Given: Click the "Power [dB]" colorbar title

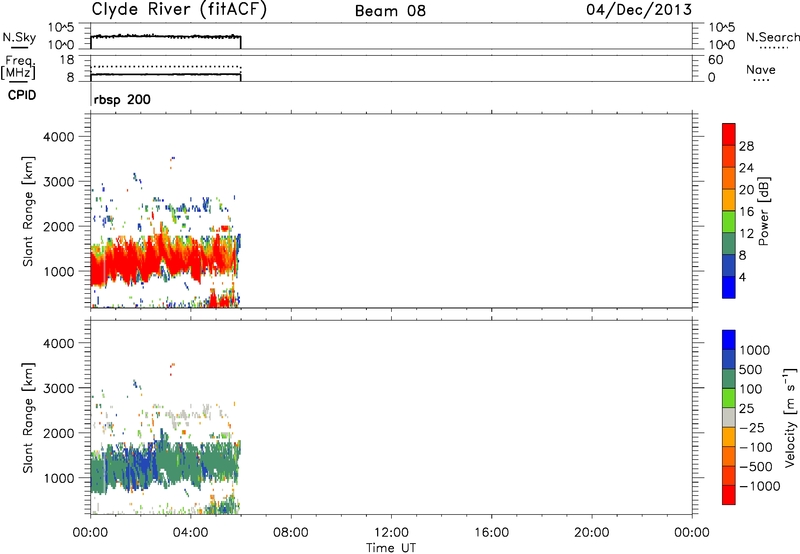Looking at the screenshot, I should (x=763, y=211).
